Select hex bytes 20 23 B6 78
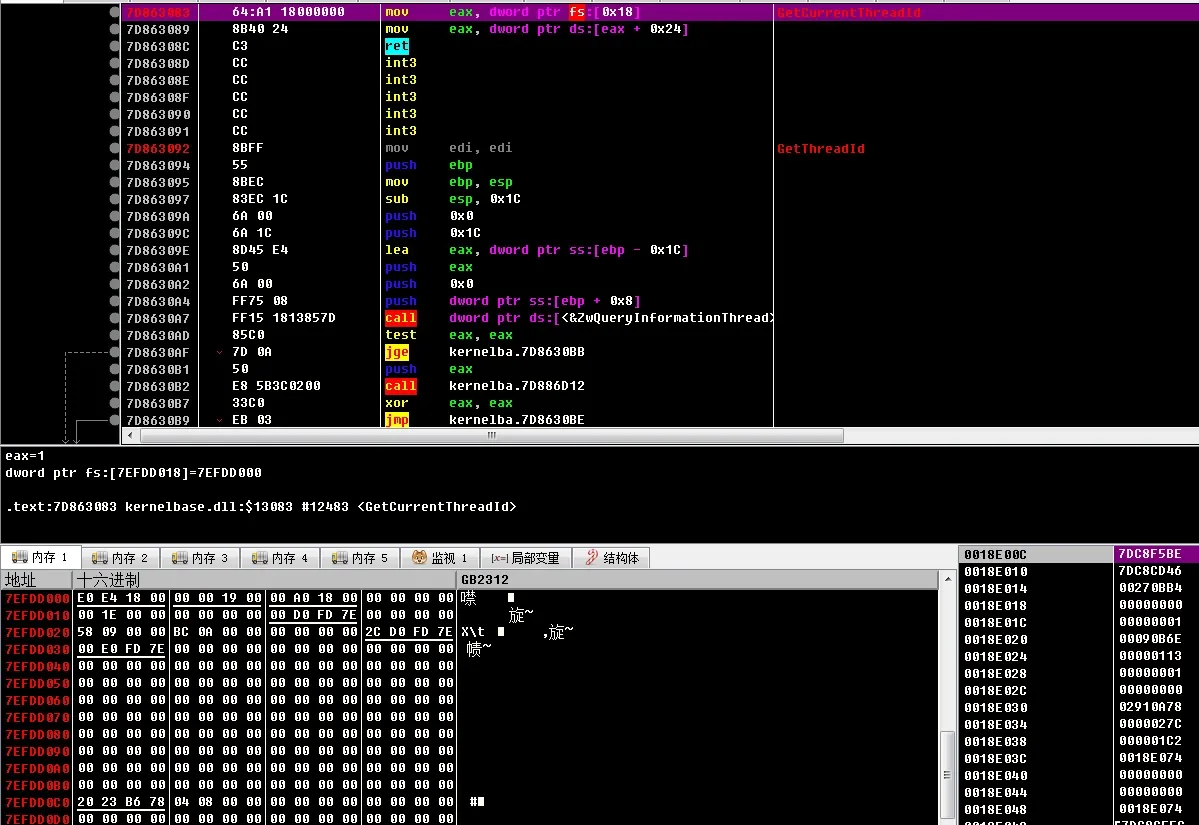Viewport: 1199px width, 825px height. pos(122,802)
